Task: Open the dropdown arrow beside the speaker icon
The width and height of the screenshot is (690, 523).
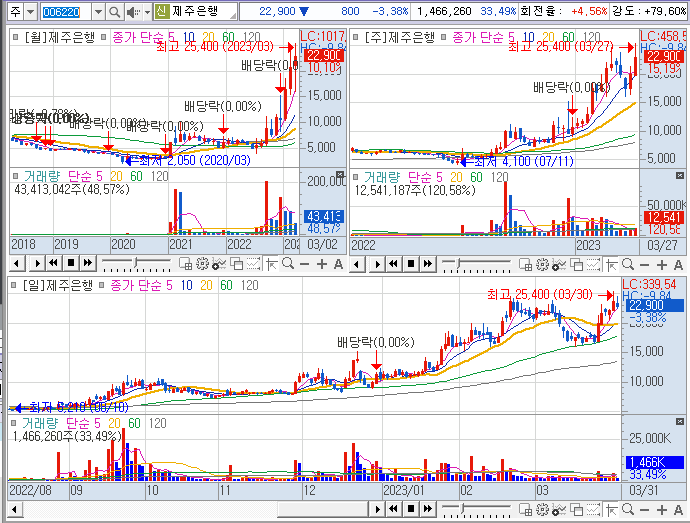Action: click(x=147, y=12)
